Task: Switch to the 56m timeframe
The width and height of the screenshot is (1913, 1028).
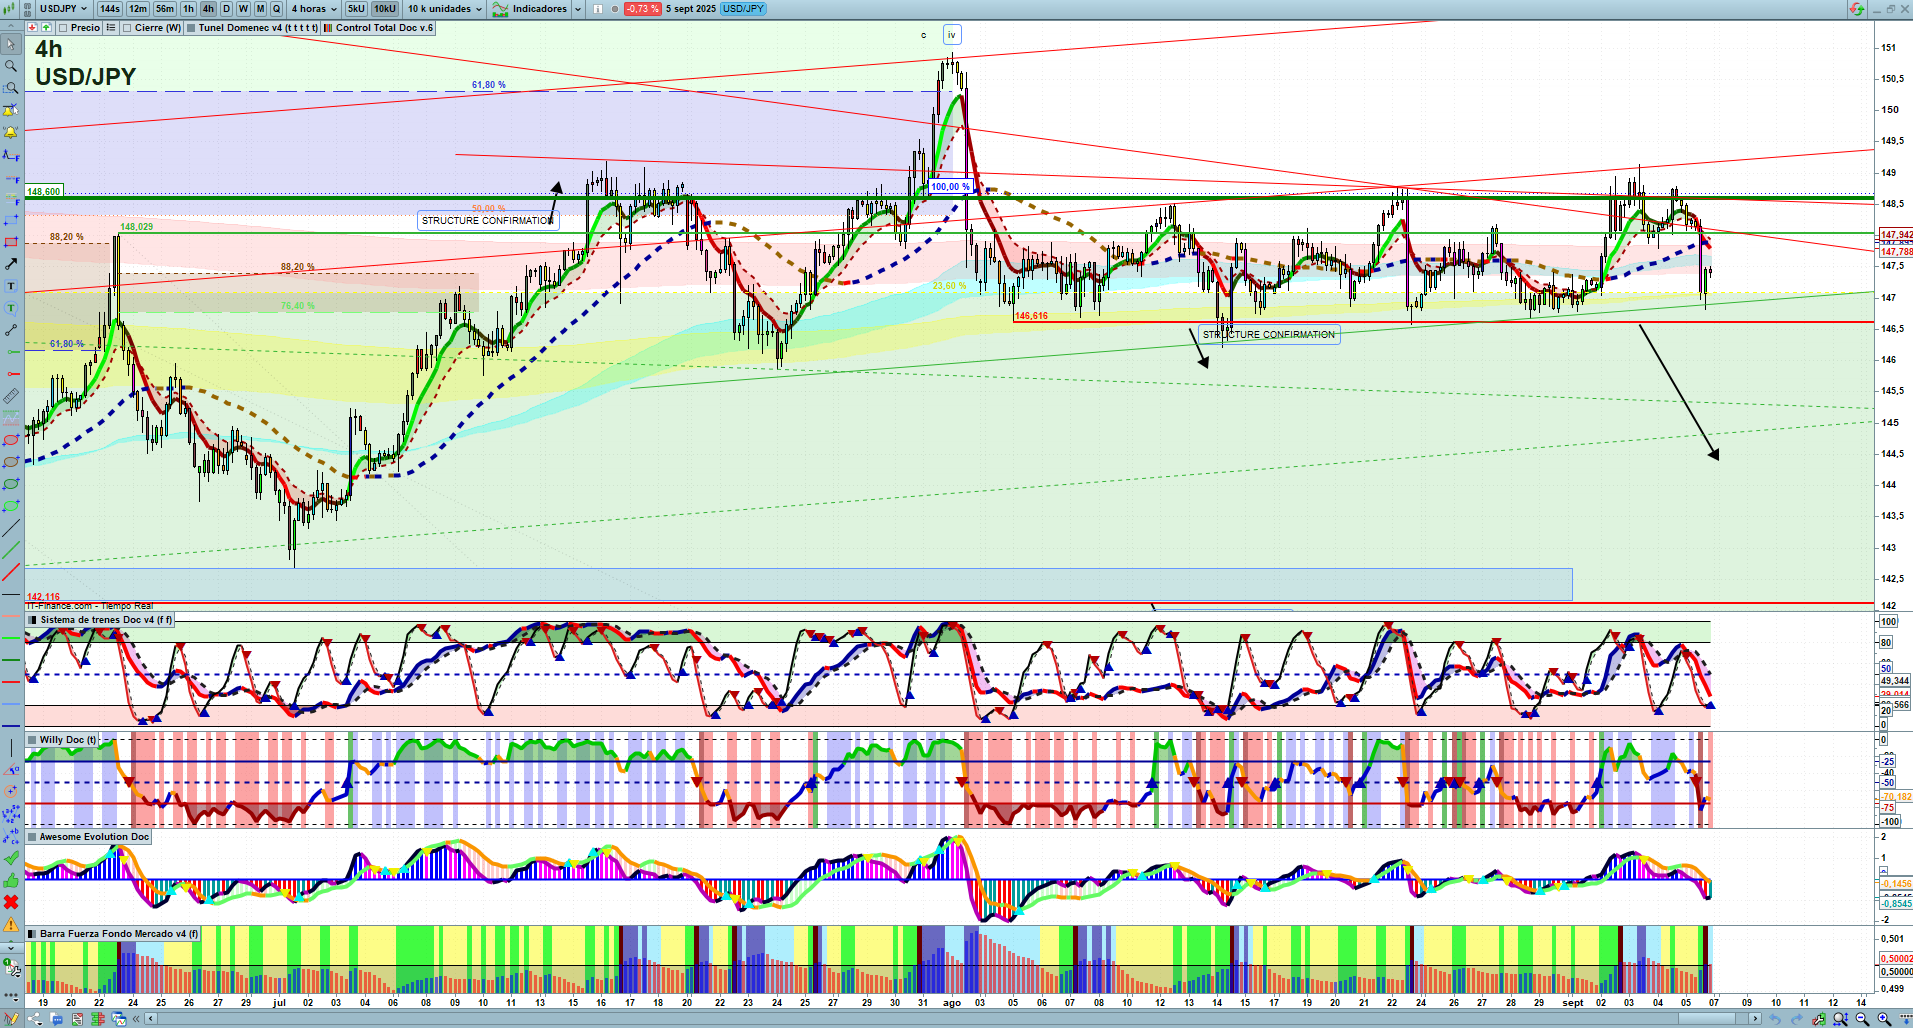Action: point(165,9)
